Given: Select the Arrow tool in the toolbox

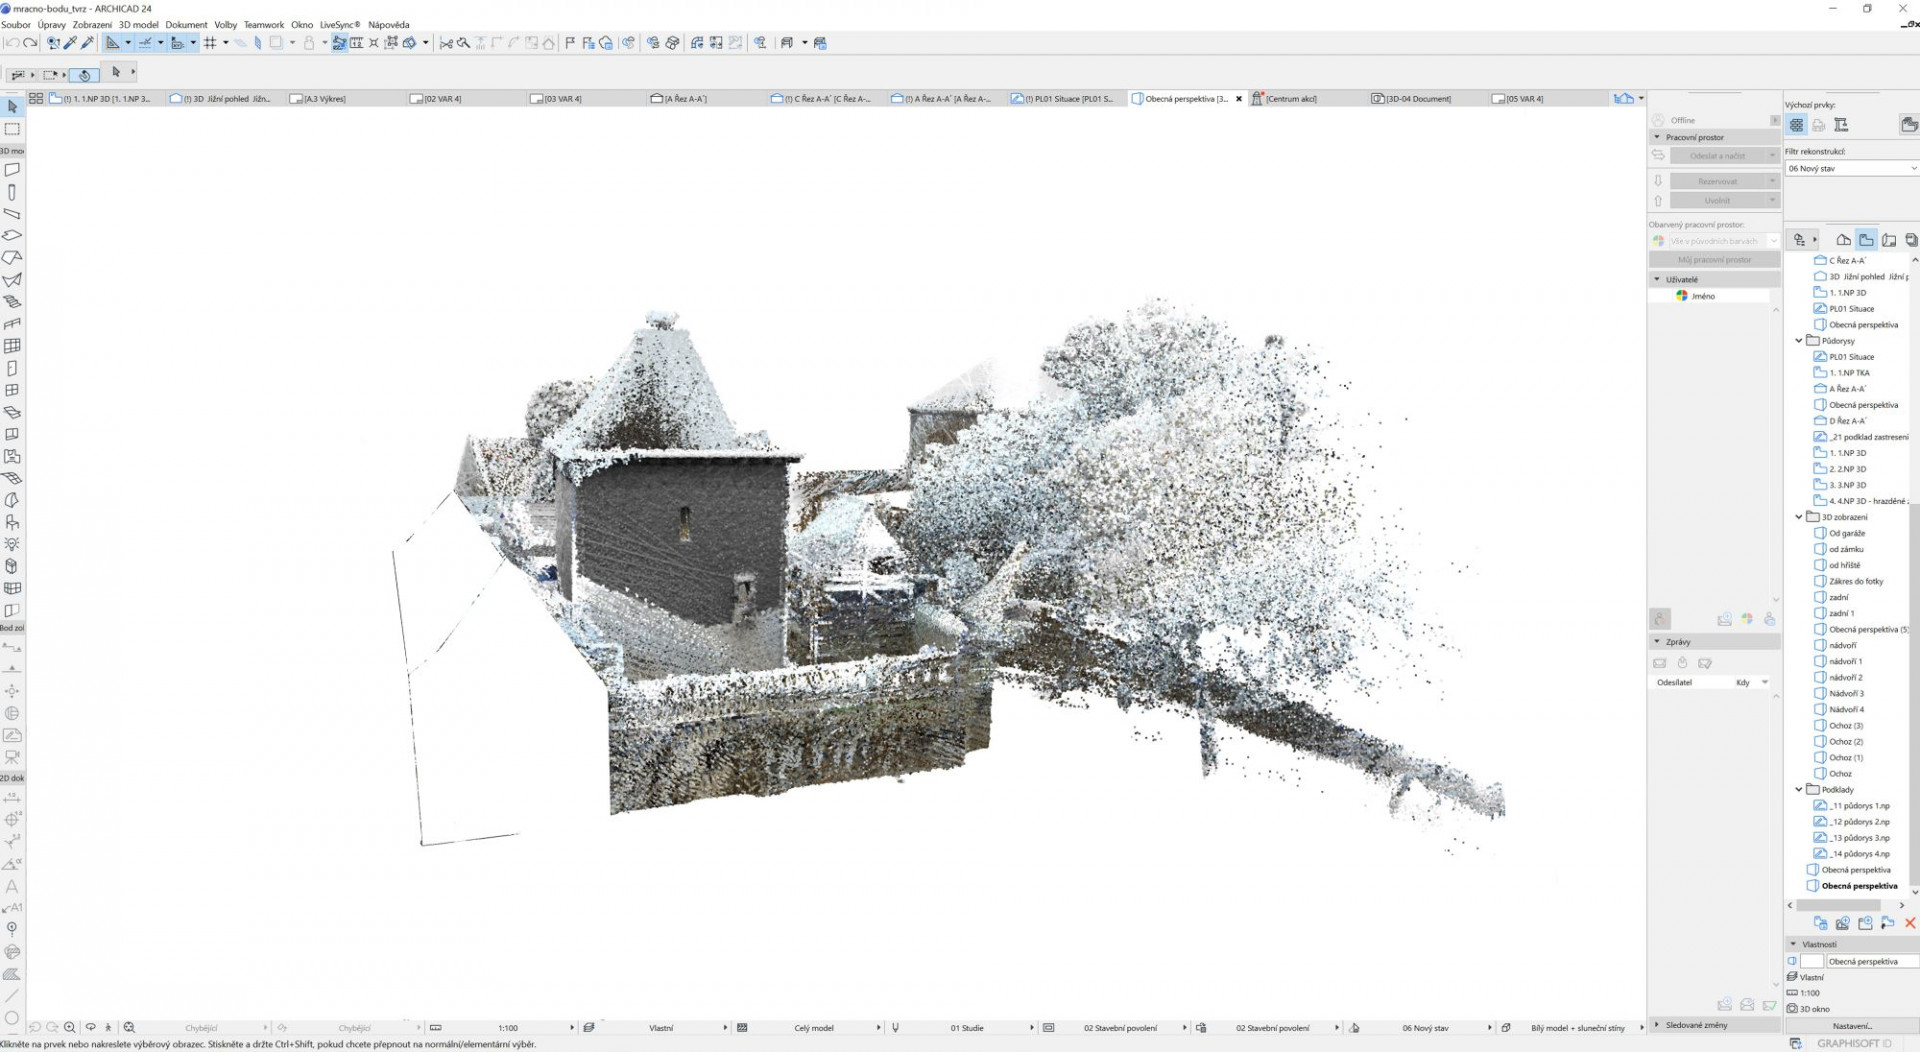Looking at the screenshot, I should (x=12, y=106).
